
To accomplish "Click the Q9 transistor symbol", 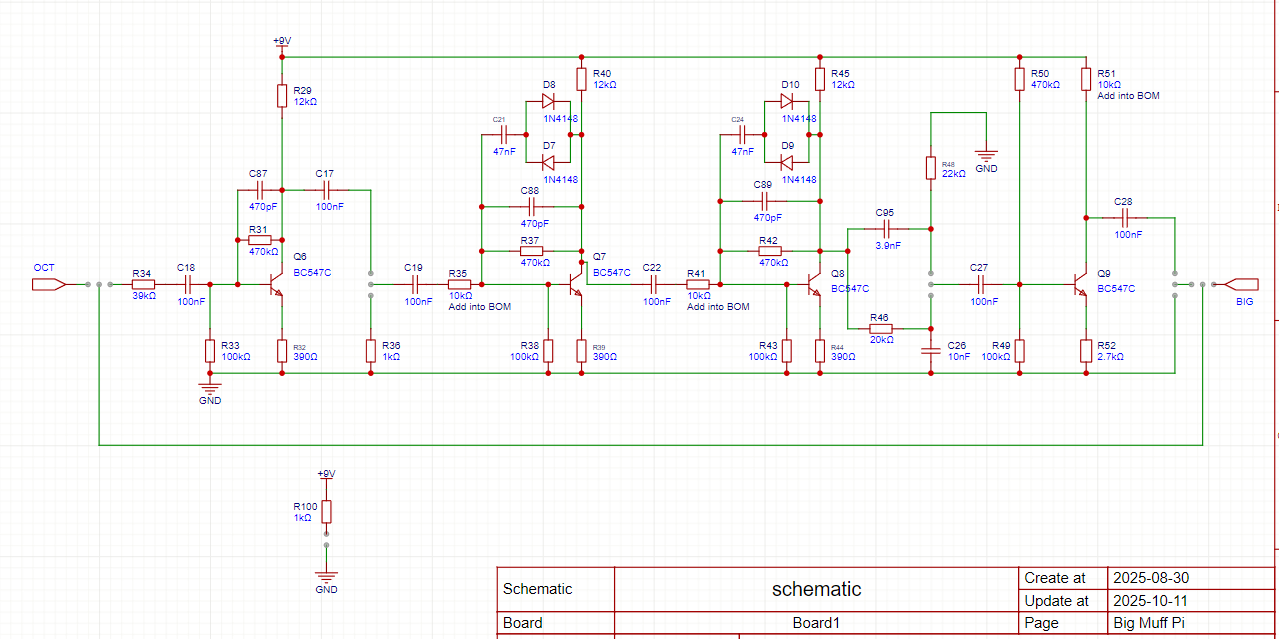I will click(1080, 285).
